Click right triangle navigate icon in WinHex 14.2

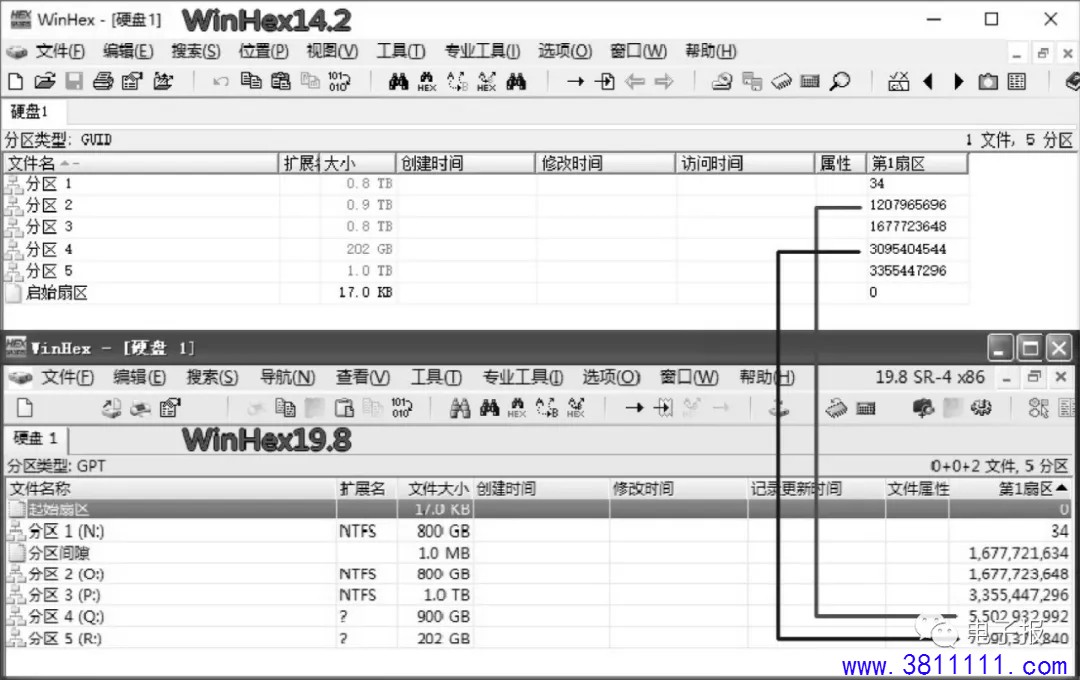[x=958, y=81]
